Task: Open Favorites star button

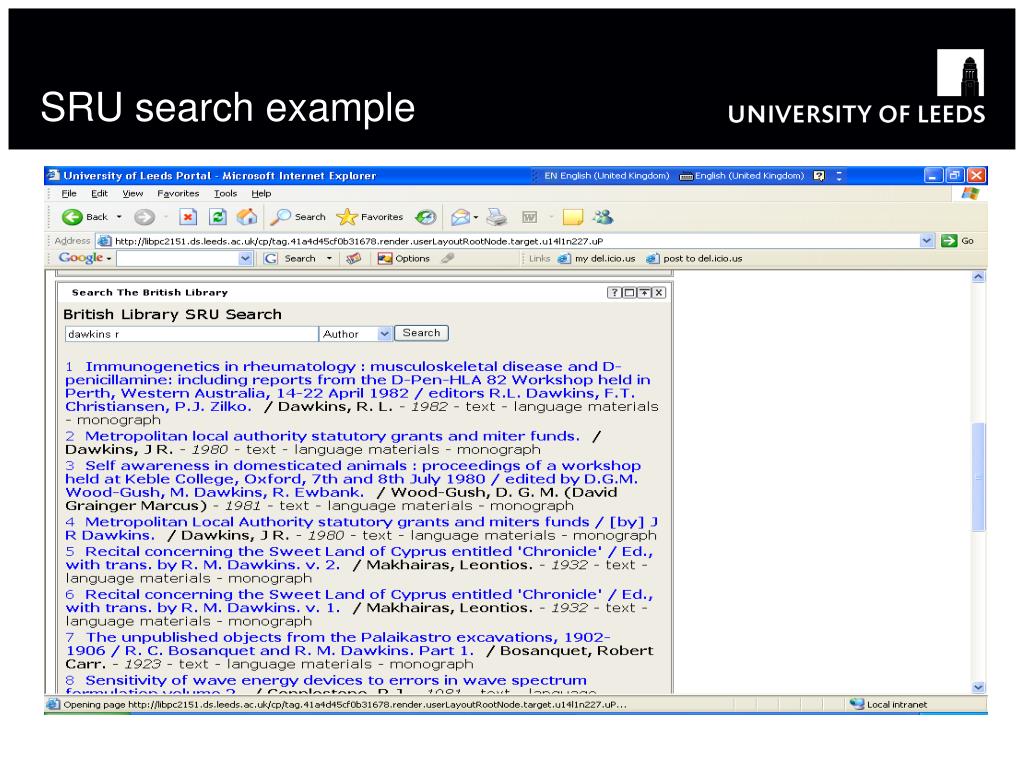Action: tap(370, 217)
